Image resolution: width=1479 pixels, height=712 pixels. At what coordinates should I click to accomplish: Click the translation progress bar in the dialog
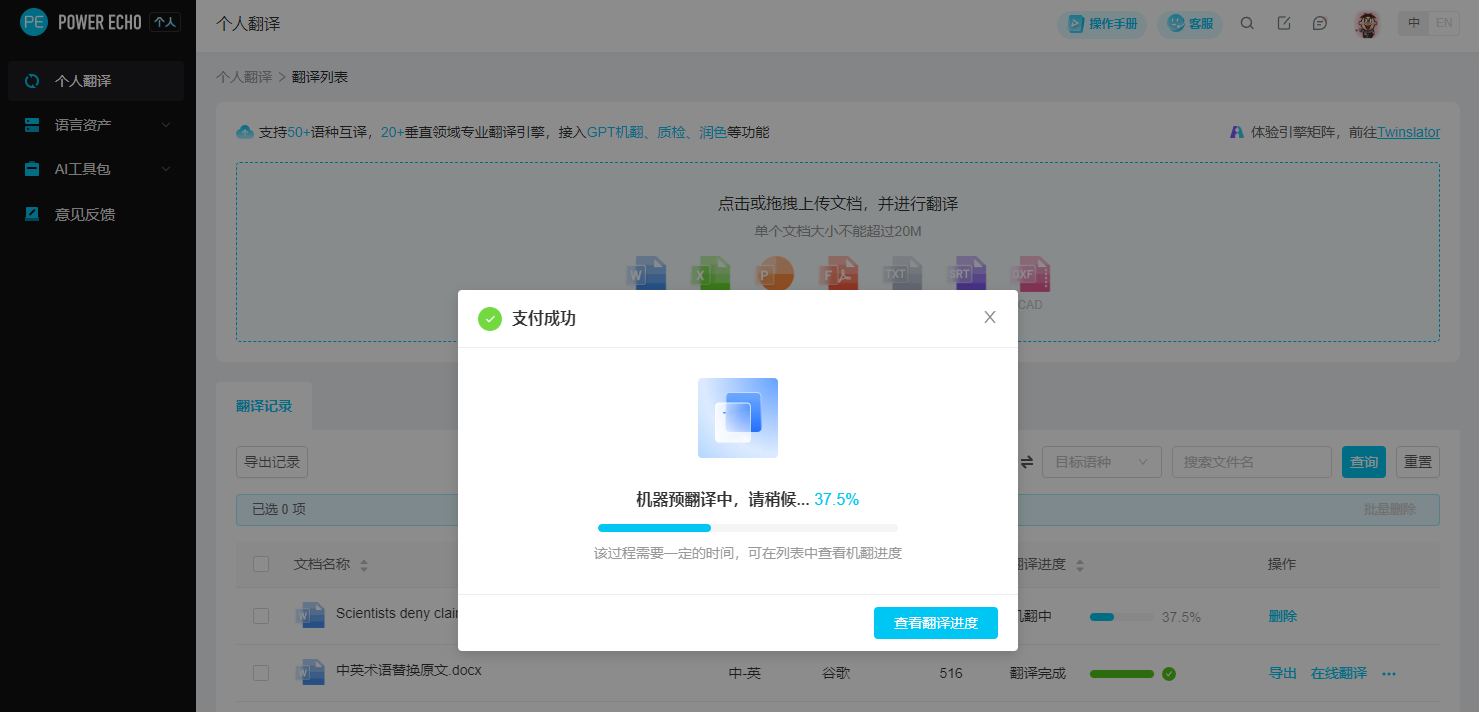click(x=747, y=527)
